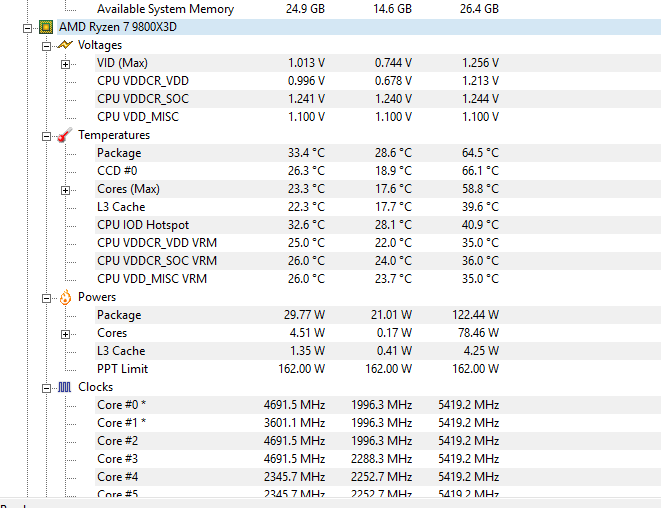This screenshot has height=508, width=661.
Task: Click the 26.4 GB memory maximum value
Action: coord(480,9)
